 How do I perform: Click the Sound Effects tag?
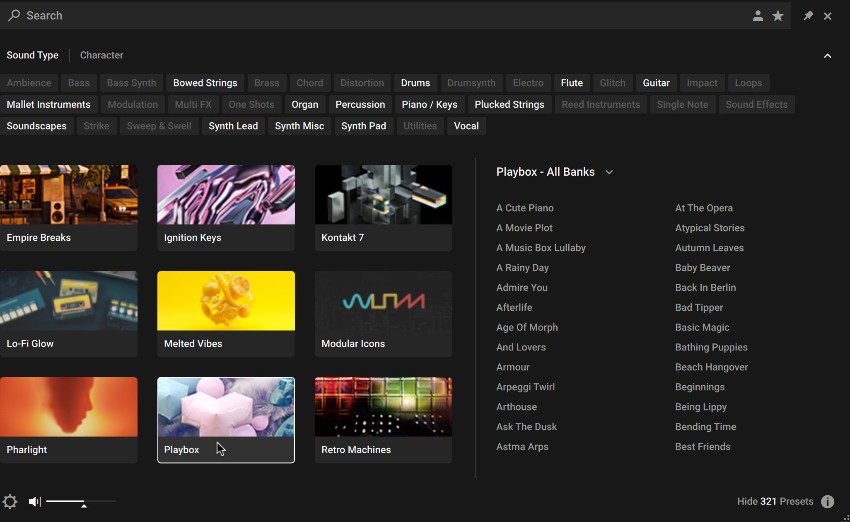pyautogui.click(x=756, y=105)
